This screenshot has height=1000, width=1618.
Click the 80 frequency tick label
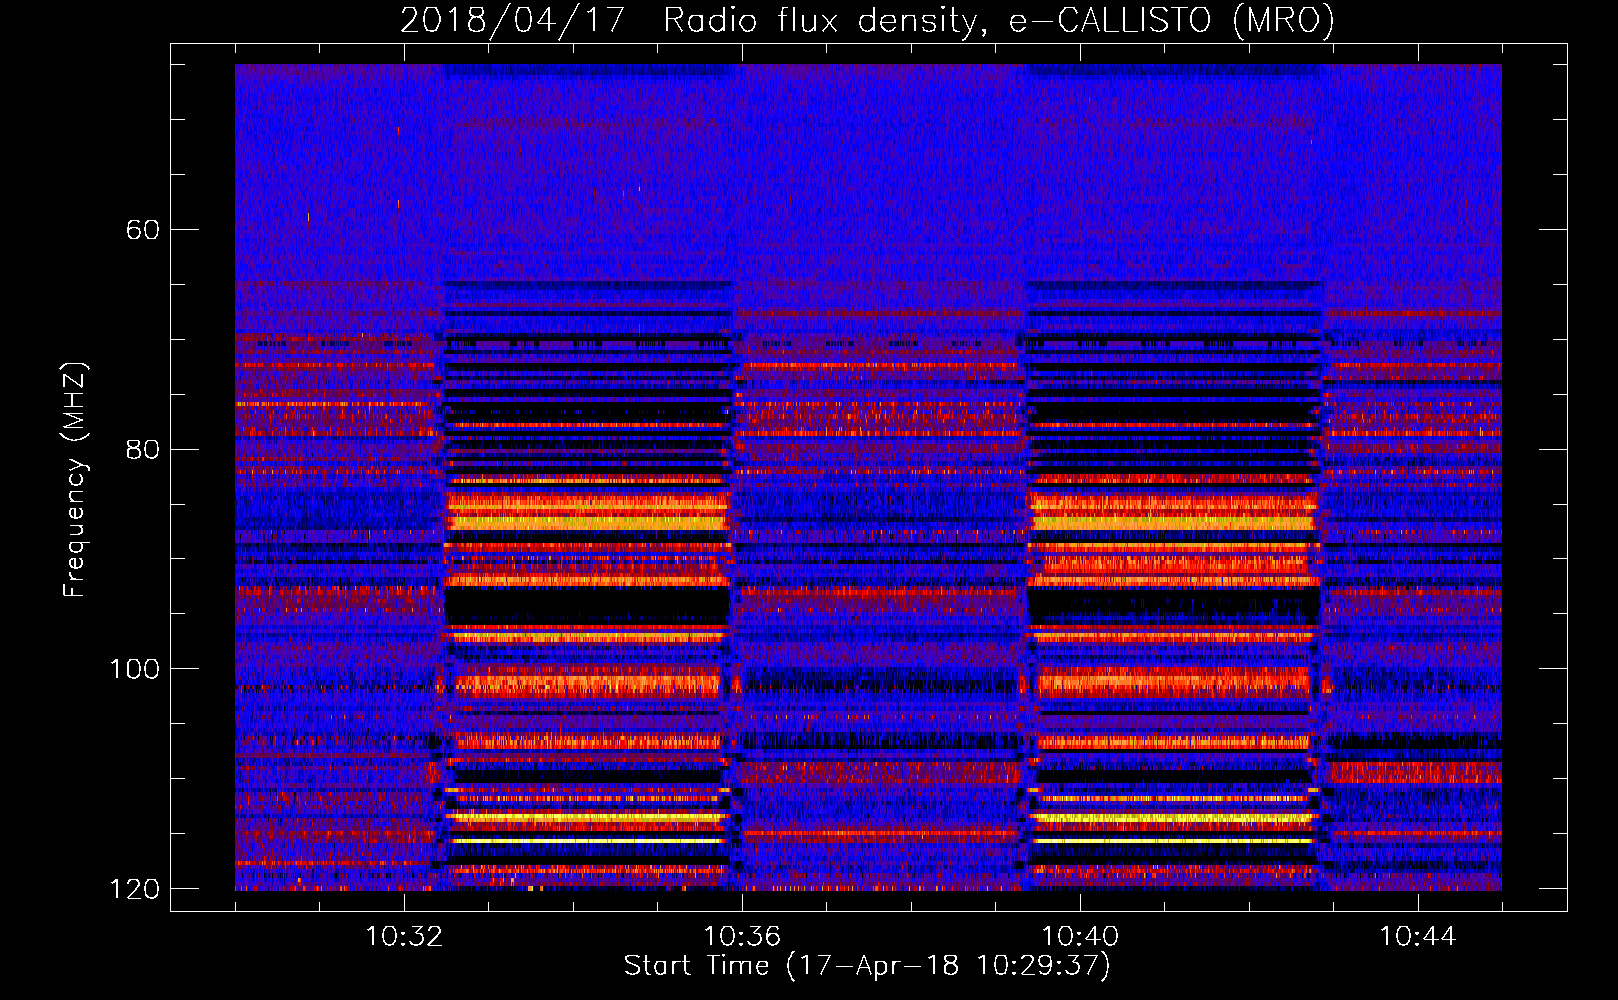[142, 449]
